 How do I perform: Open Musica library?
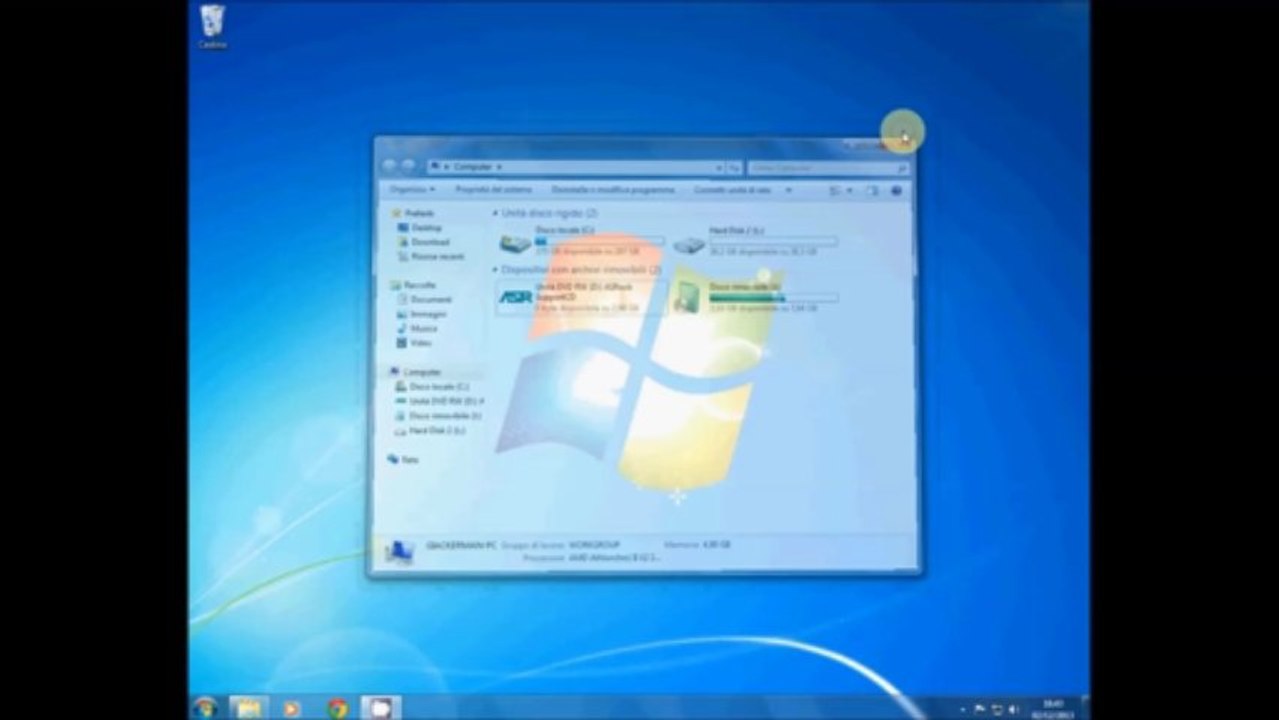tap(417, 328)
